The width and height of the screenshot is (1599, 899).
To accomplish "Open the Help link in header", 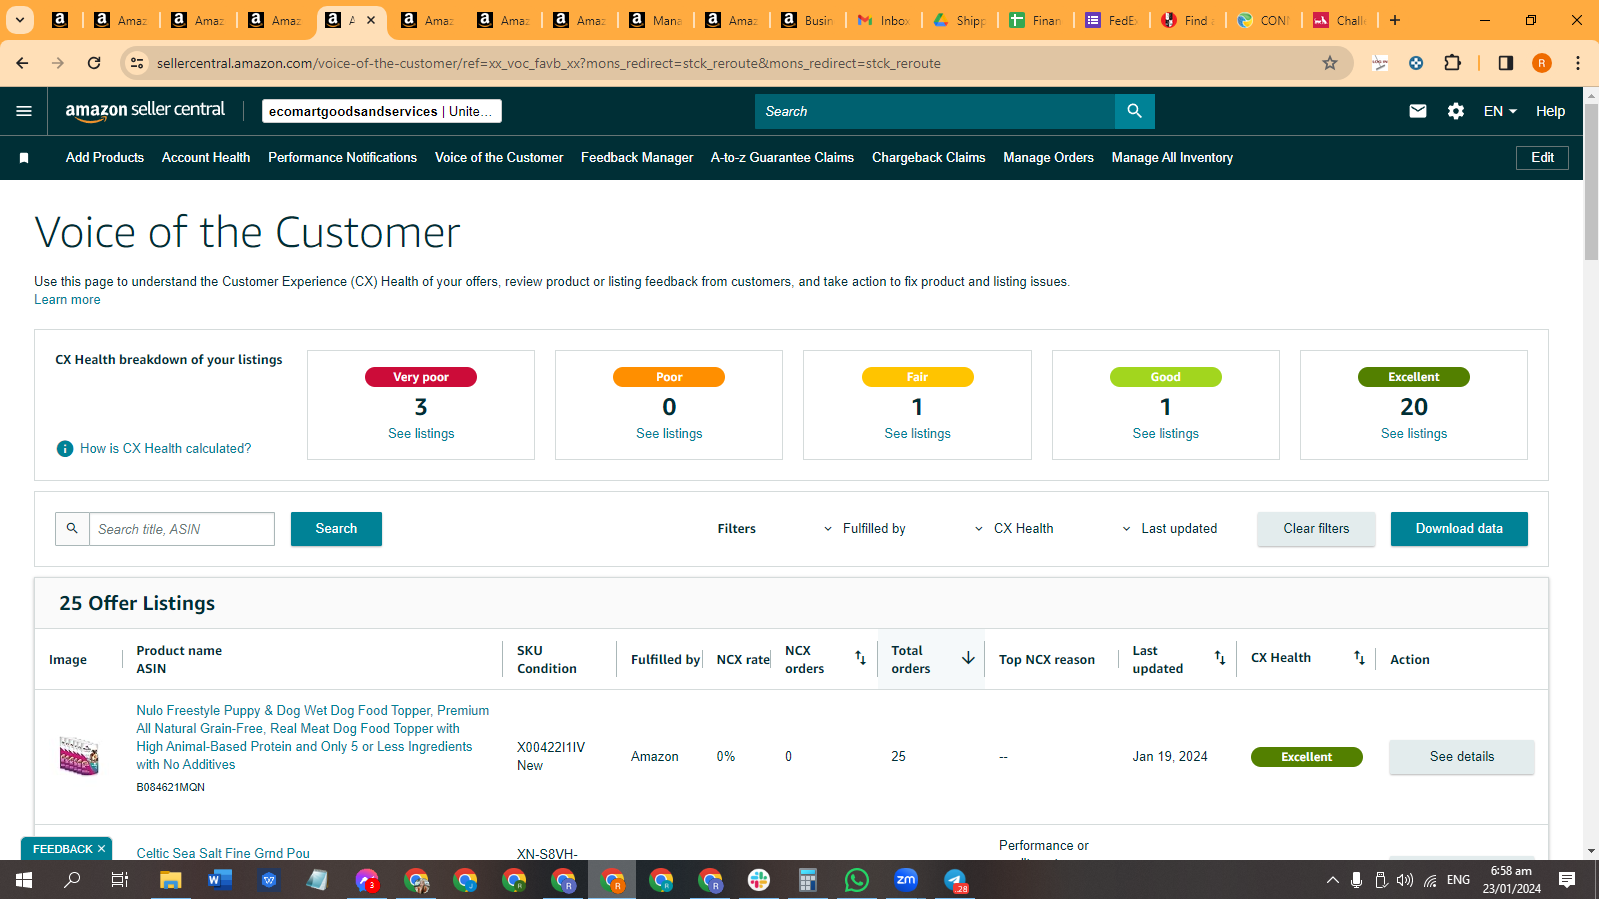I will (x=1550, y=111).
